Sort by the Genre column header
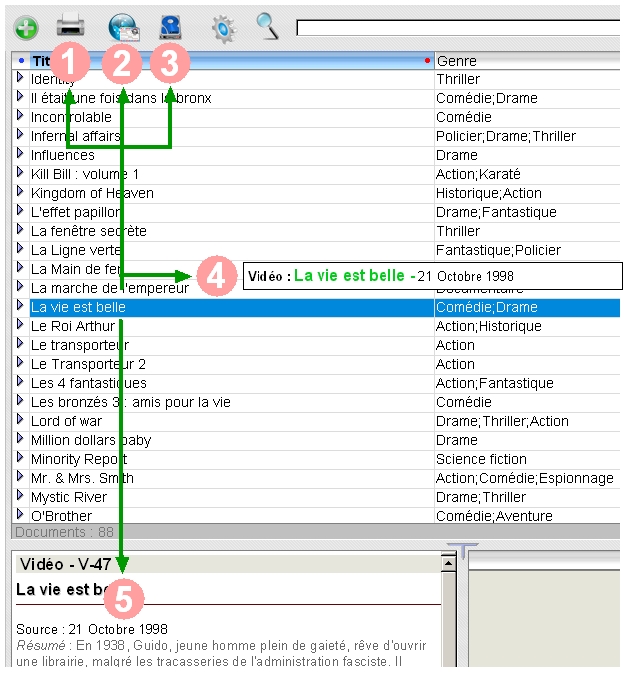The image size is (629, 673). (527, 61)
